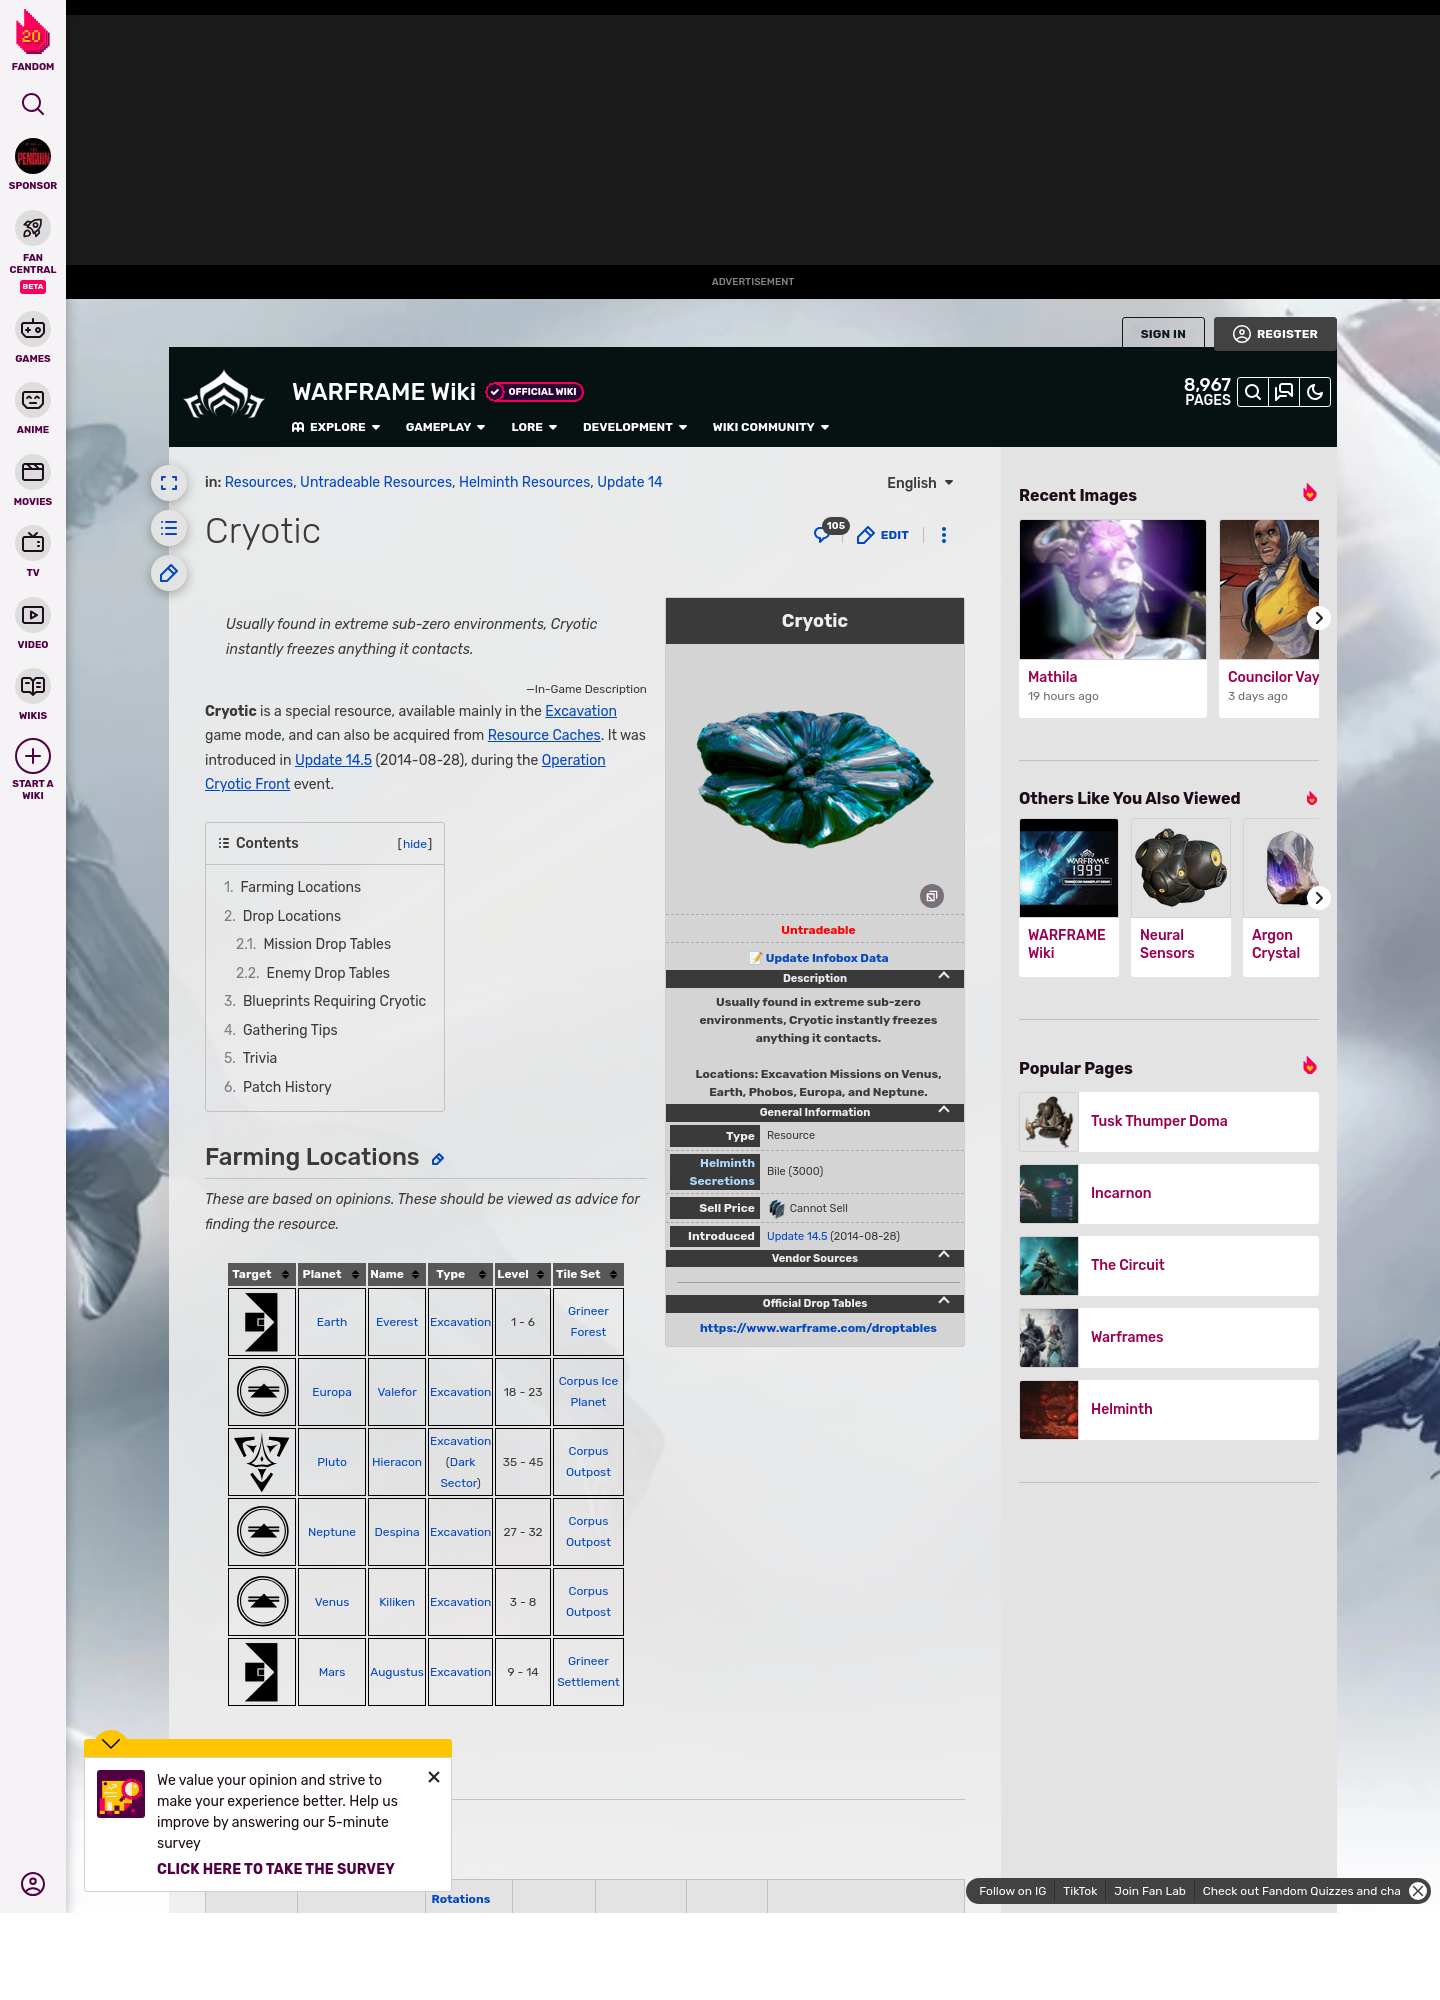Viewport: 1440px width, 2000px height.
Task: Open the English language dropdown
Action: coord(920,483)
